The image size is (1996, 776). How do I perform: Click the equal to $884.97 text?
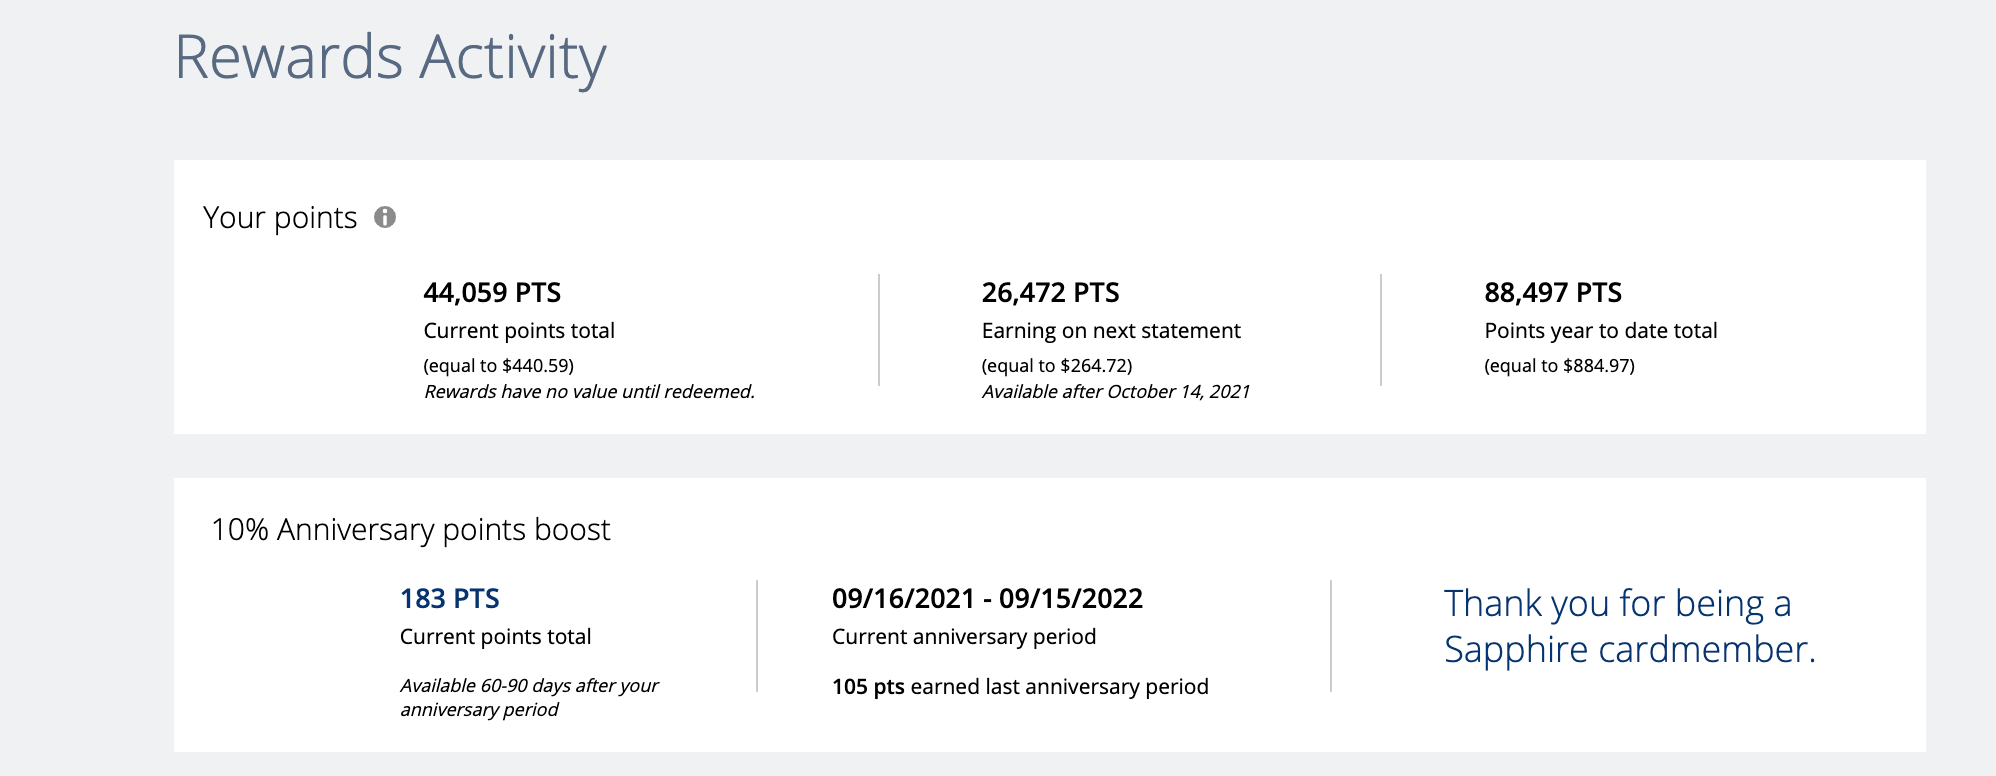[x=1558, y=366]
